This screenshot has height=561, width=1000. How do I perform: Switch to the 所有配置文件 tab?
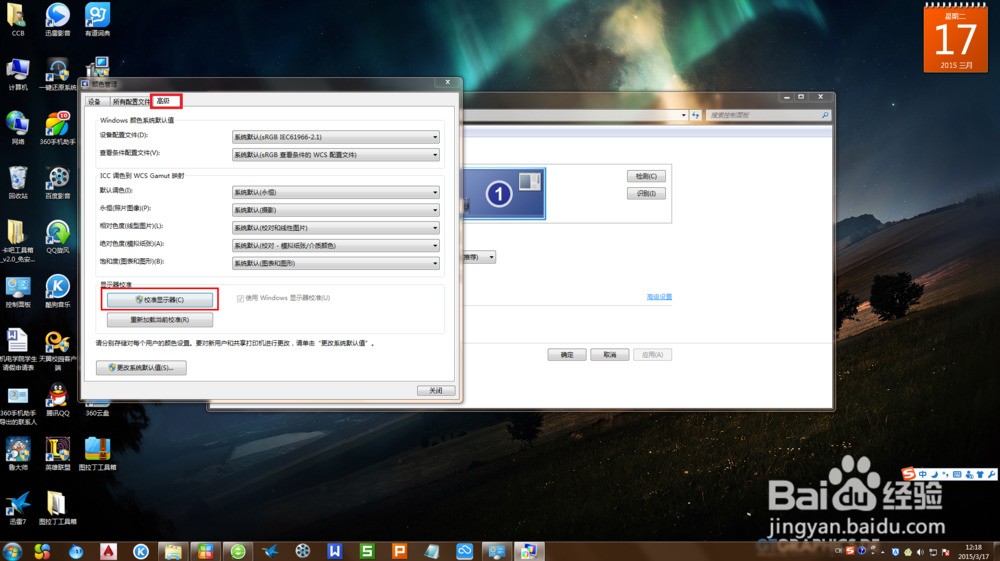click(x=131, y=101)
